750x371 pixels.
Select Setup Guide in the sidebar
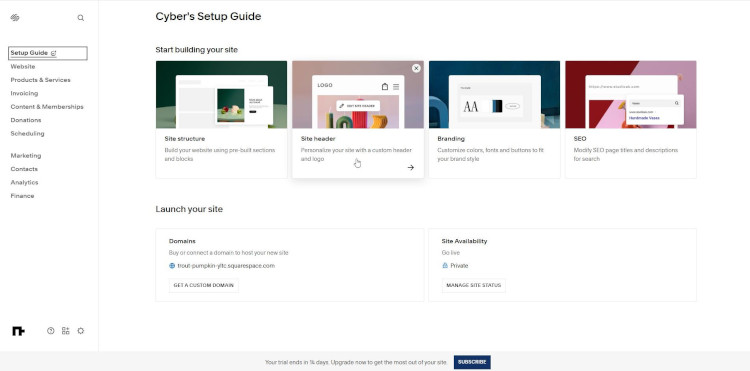[x=48, y=53]
